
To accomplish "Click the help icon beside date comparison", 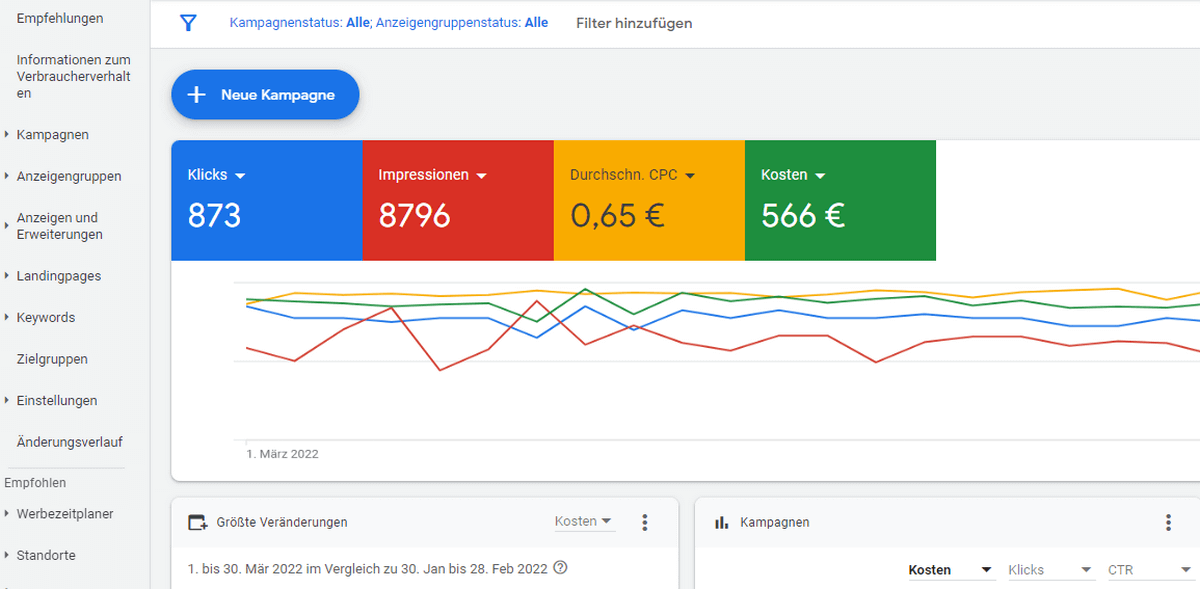I will click(x=560, y=568).
